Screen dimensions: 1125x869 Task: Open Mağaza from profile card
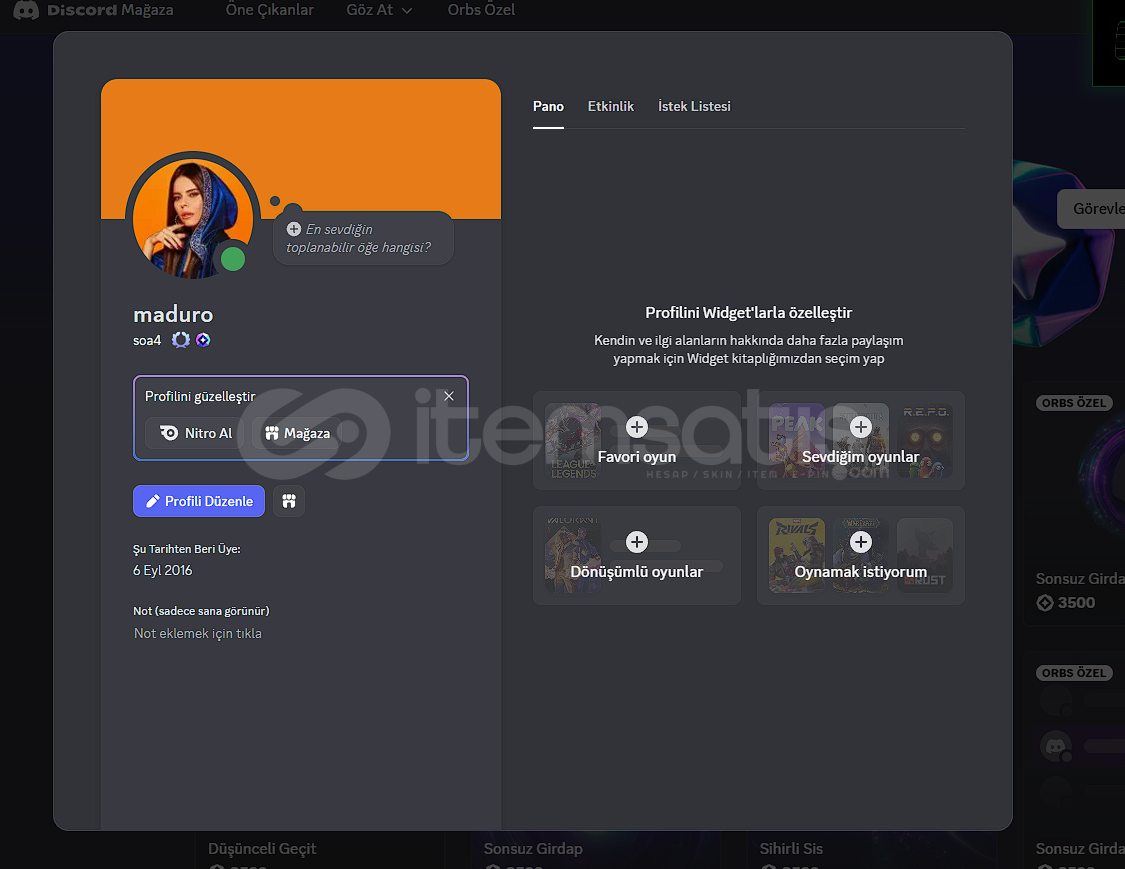point(298,433)
